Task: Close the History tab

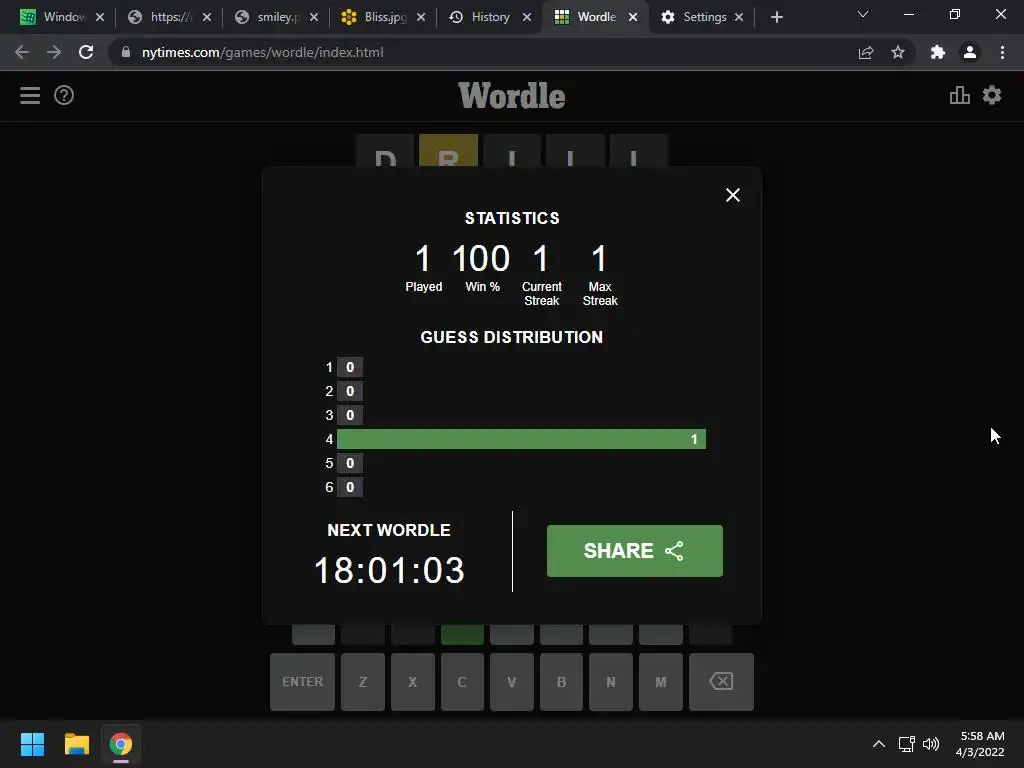Action: pyautogui.click(x=527, y=17)
